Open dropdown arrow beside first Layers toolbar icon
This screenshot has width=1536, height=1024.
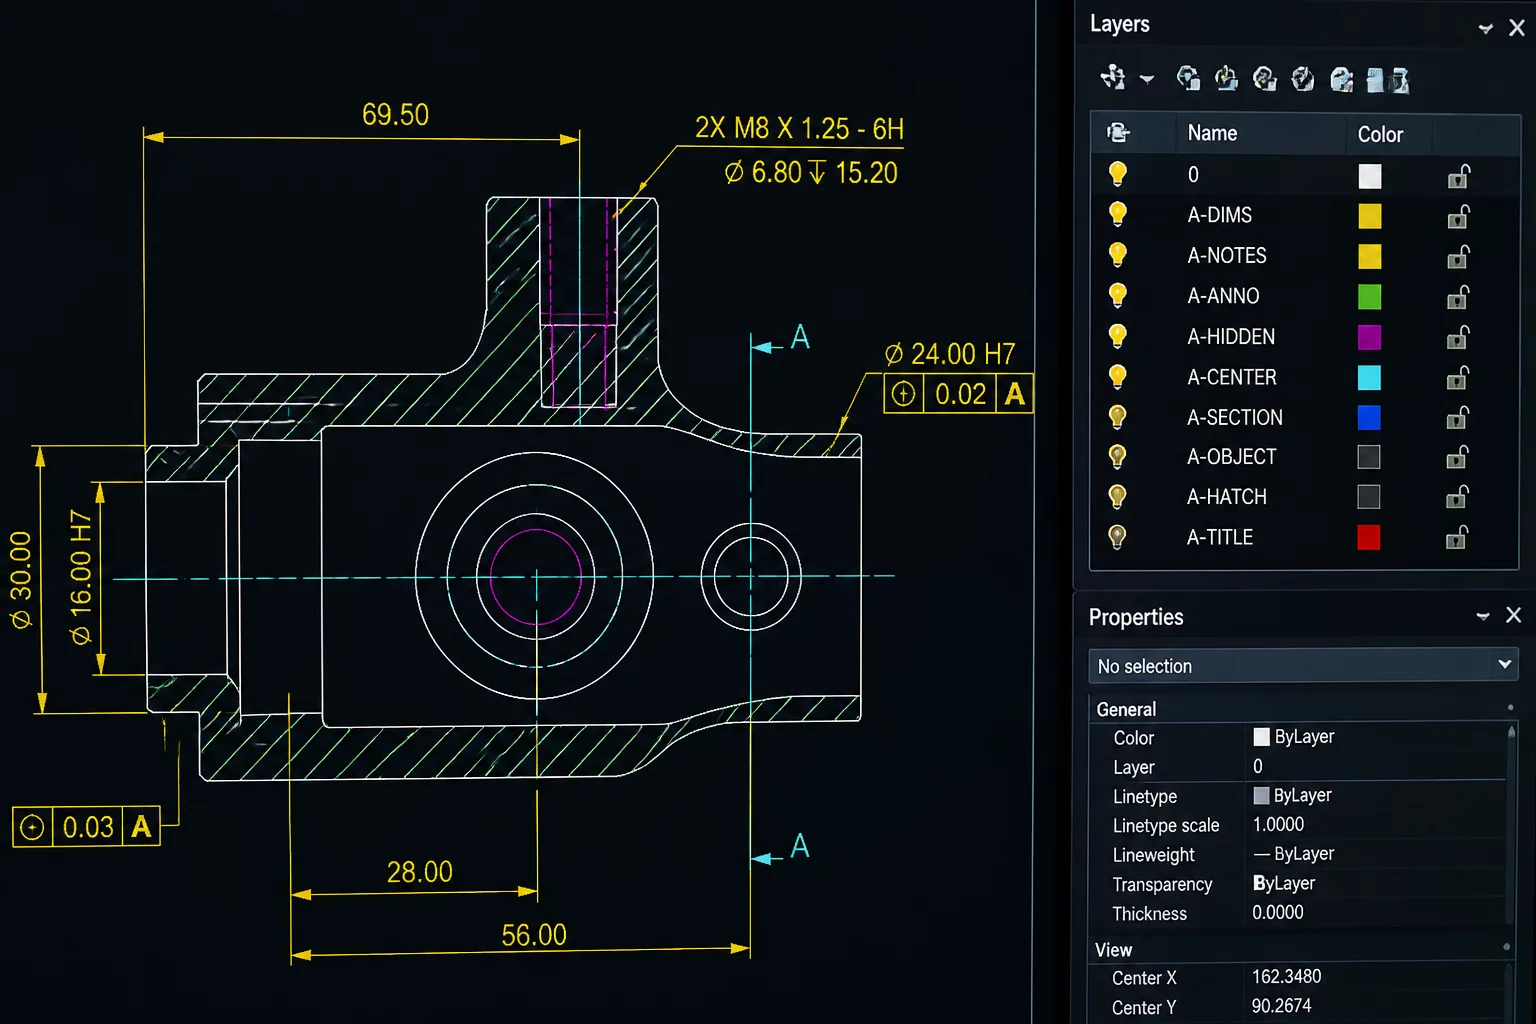point(1147,79)
